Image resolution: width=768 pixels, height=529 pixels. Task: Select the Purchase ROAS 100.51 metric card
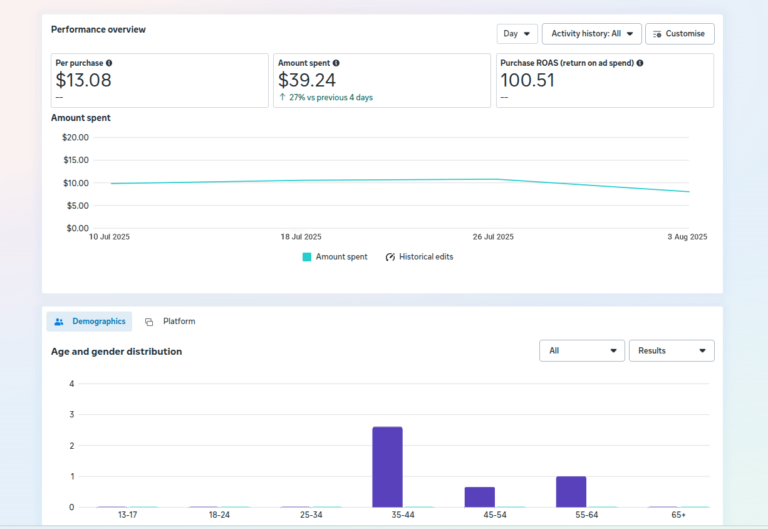pos(604,80)
